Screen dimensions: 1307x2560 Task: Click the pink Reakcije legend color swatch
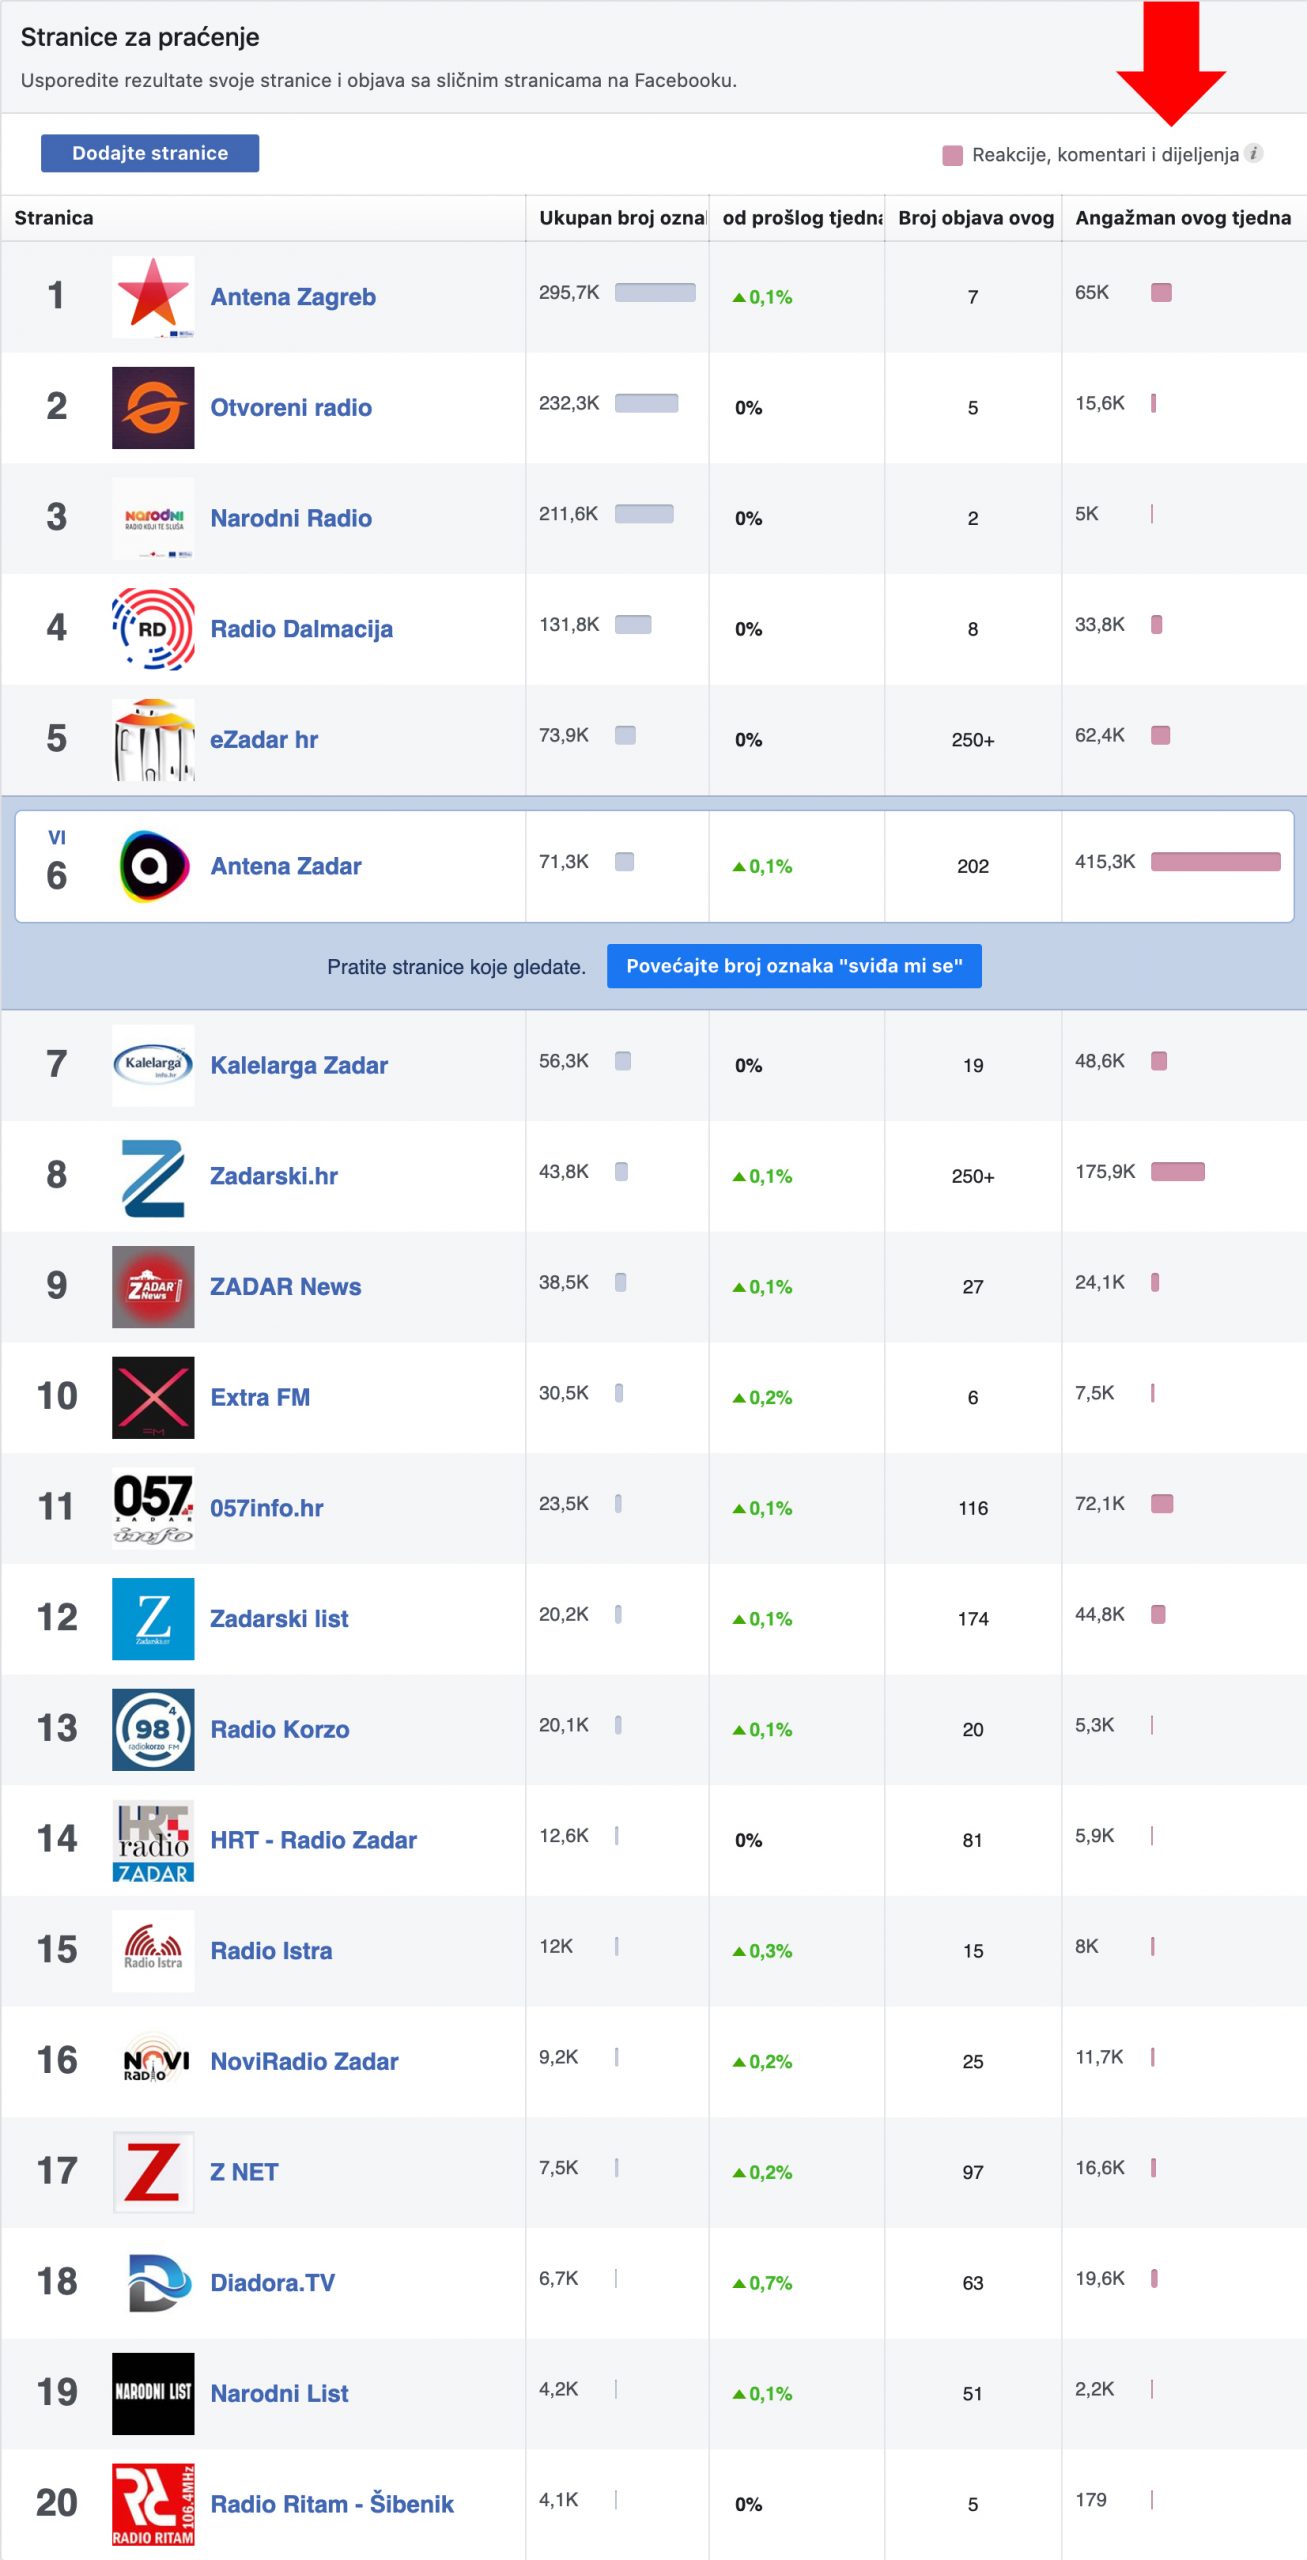(x=952, y=155)
